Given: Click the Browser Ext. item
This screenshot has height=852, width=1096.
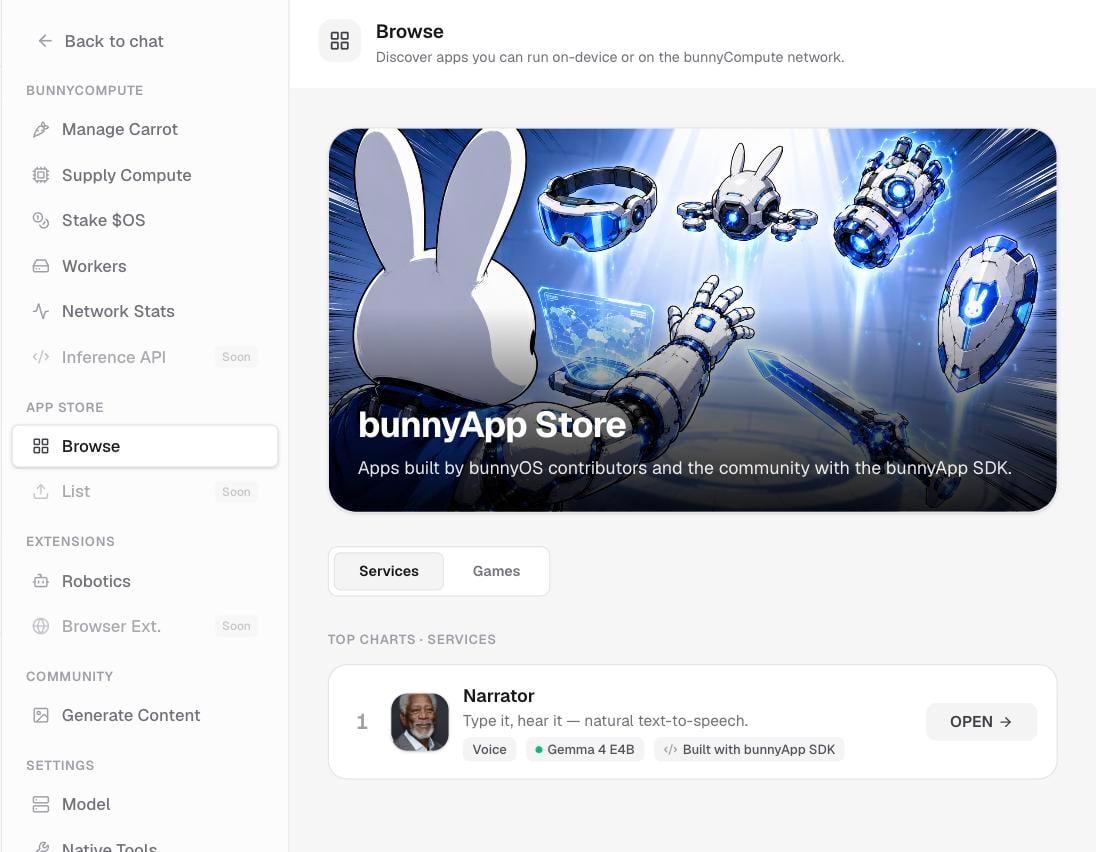Looking at the screenshot, I should 145,626.
